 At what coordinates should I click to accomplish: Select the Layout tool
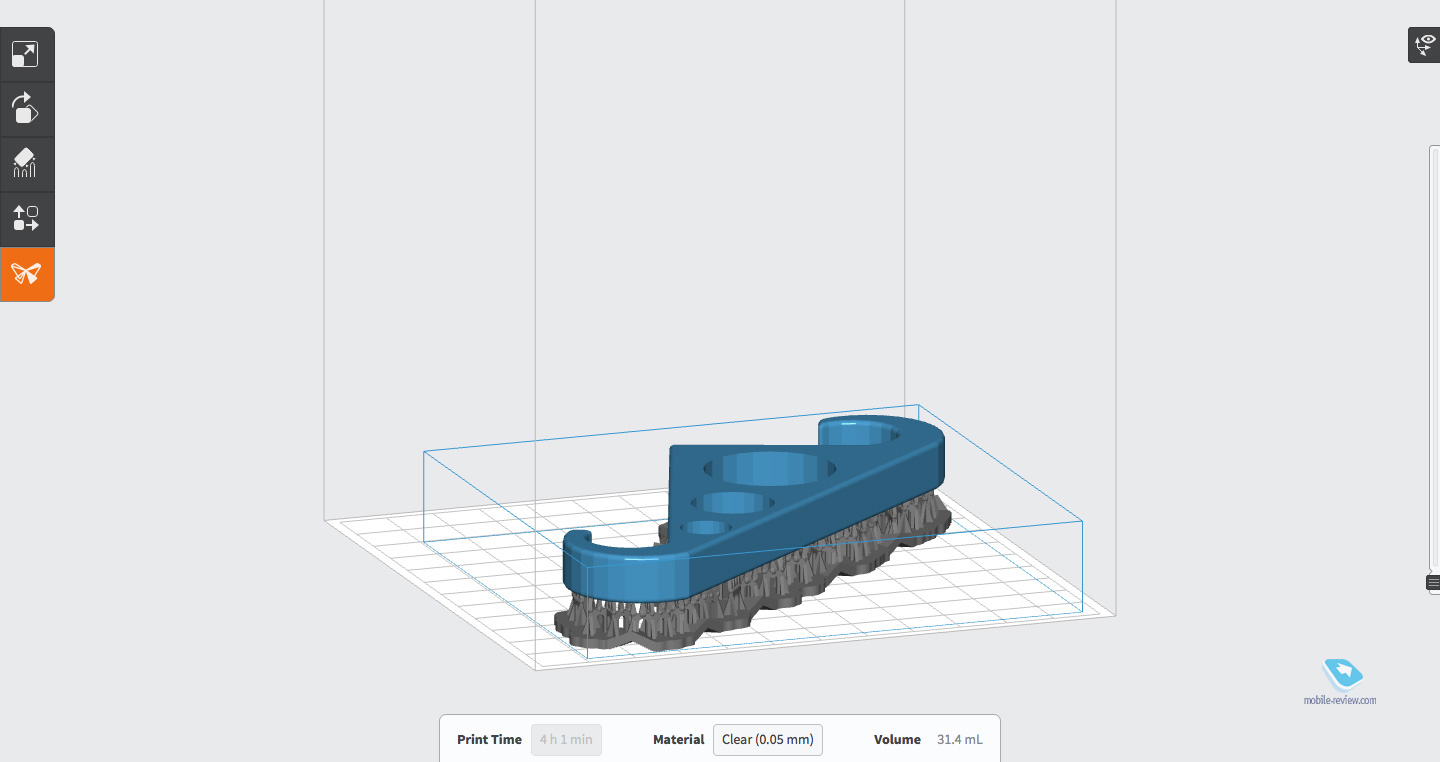[x=26, y=218]
